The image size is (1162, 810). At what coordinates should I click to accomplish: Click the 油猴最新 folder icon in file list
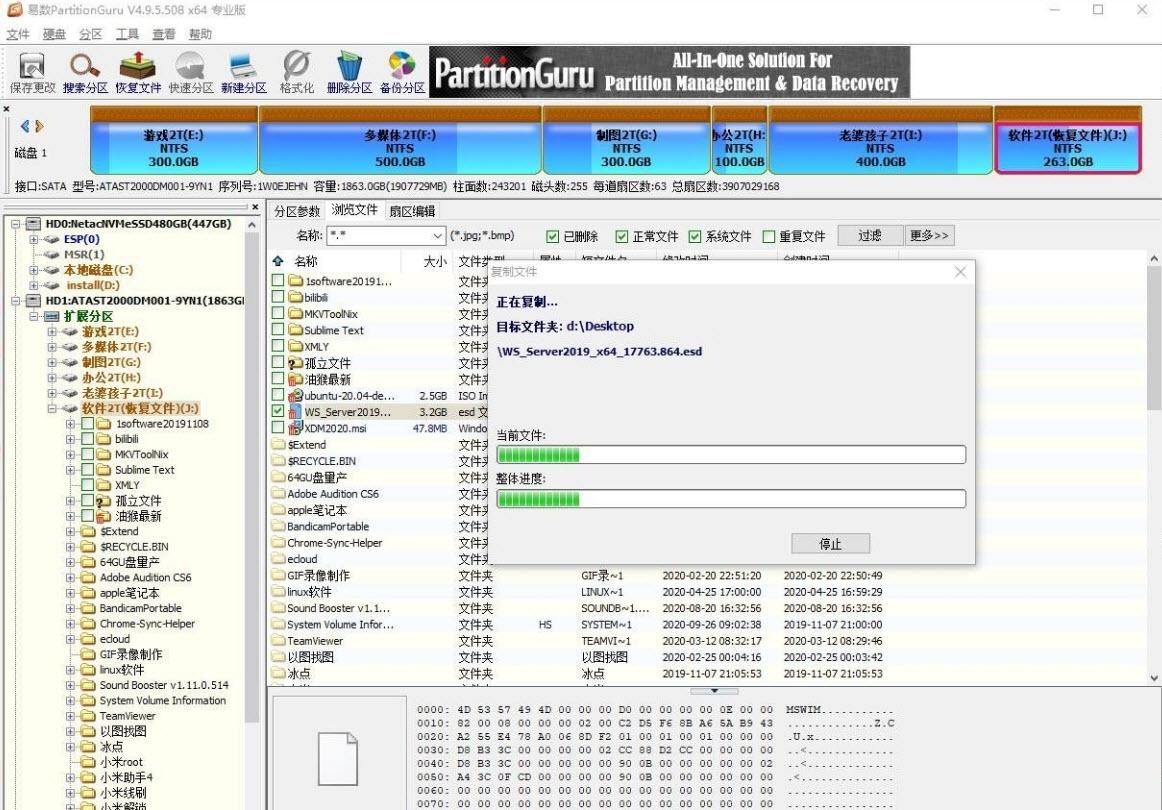point(296,379)
